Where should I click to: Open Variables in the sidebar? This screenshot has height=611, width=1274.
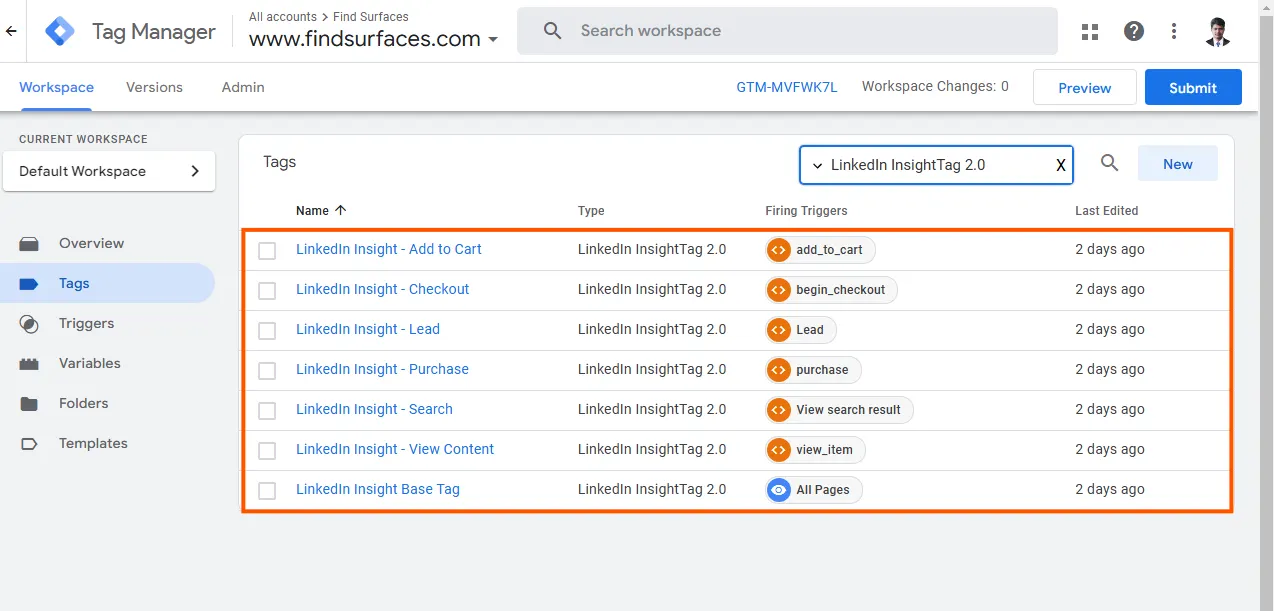[107, 363]
